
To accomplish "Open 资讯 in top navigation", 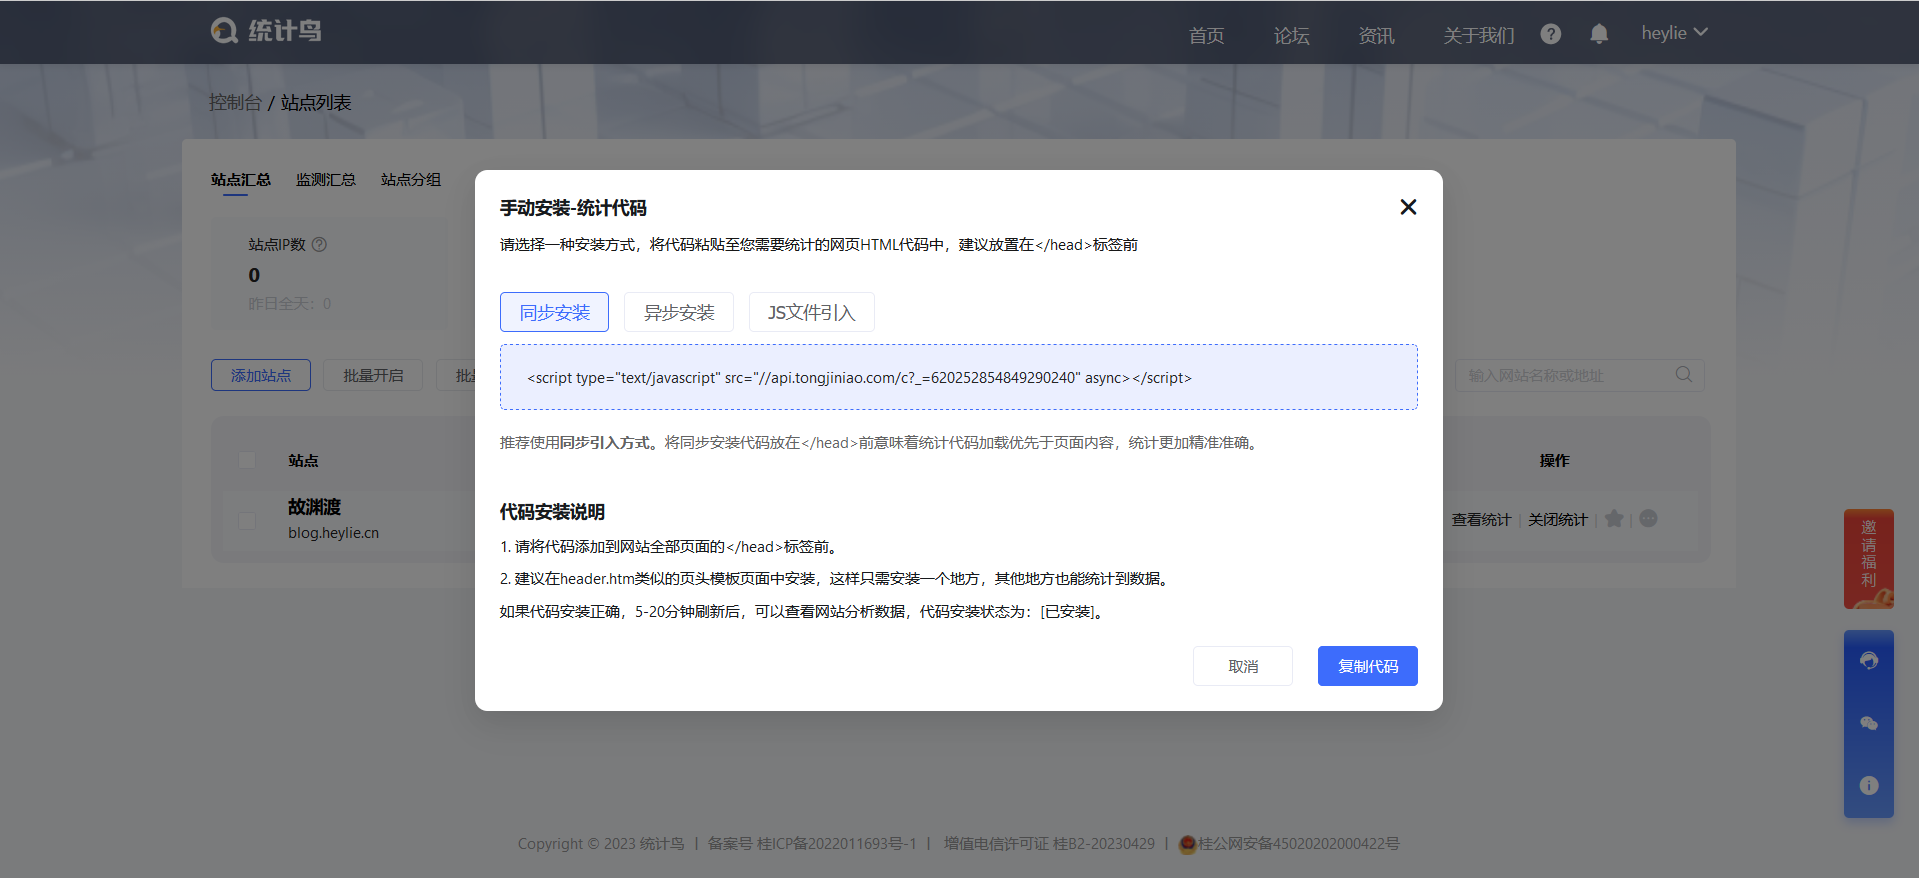I will (x=1376, y=36).
